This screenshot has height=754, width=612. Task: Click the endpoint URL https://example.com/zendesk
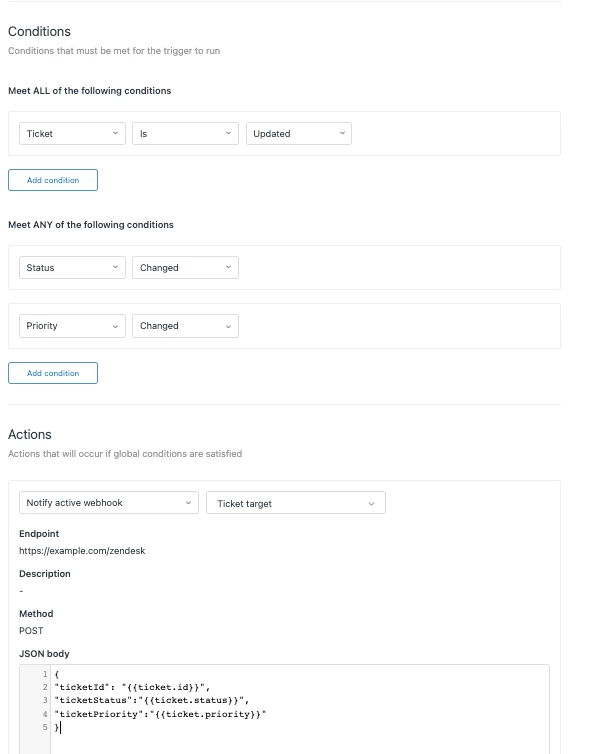click(x=82, y=551)
